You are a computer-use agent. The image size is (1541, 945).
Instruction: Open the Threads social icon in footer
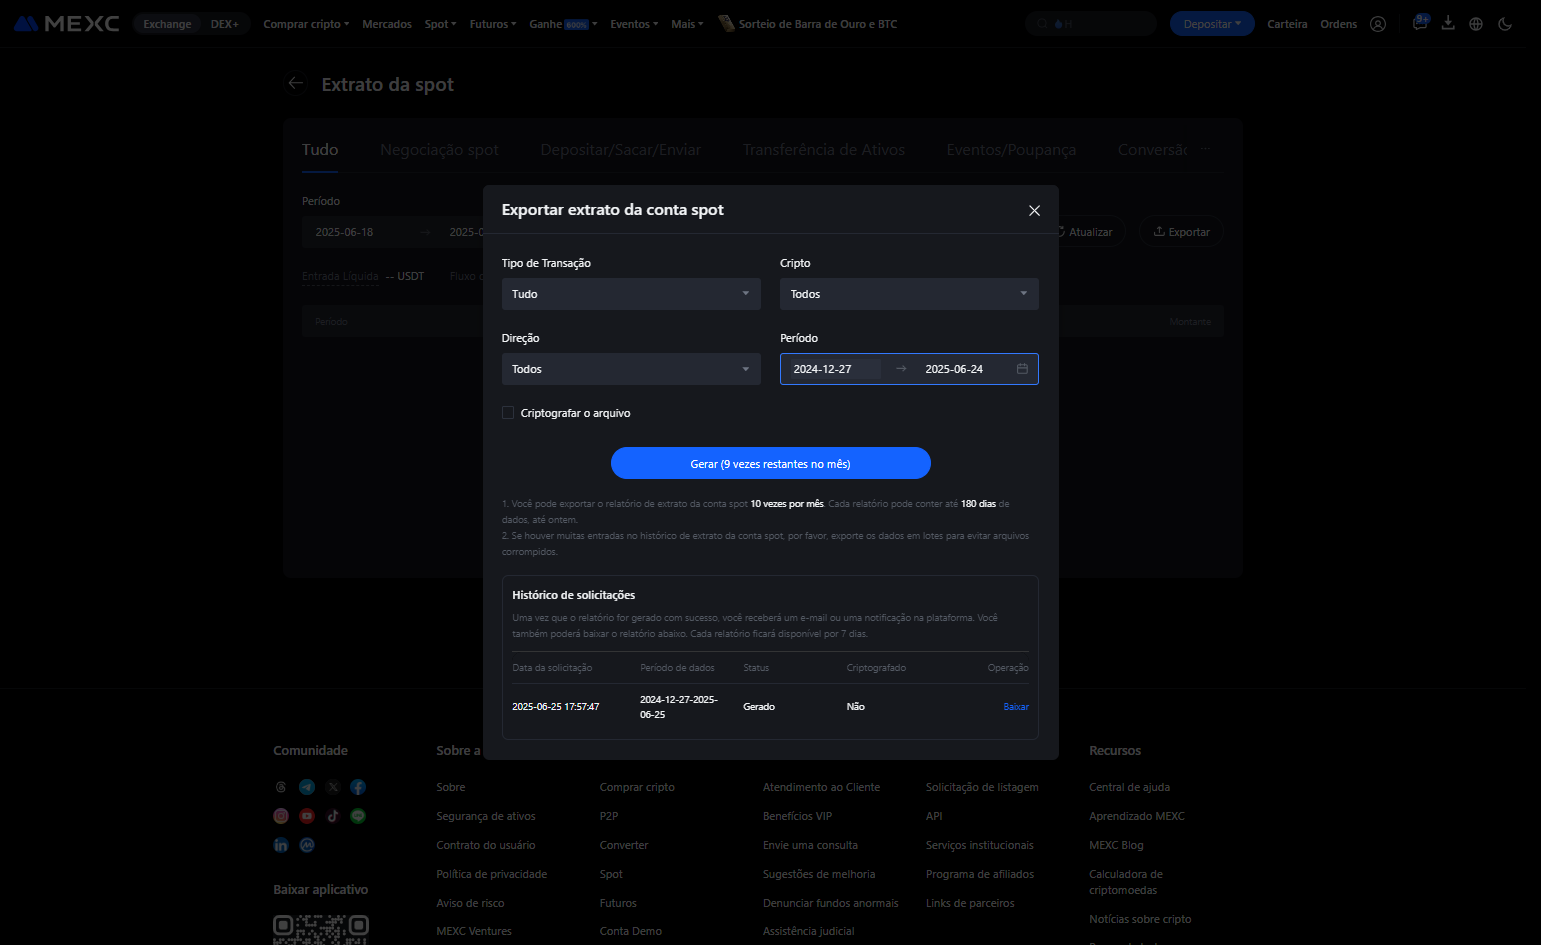pos(281,787)
